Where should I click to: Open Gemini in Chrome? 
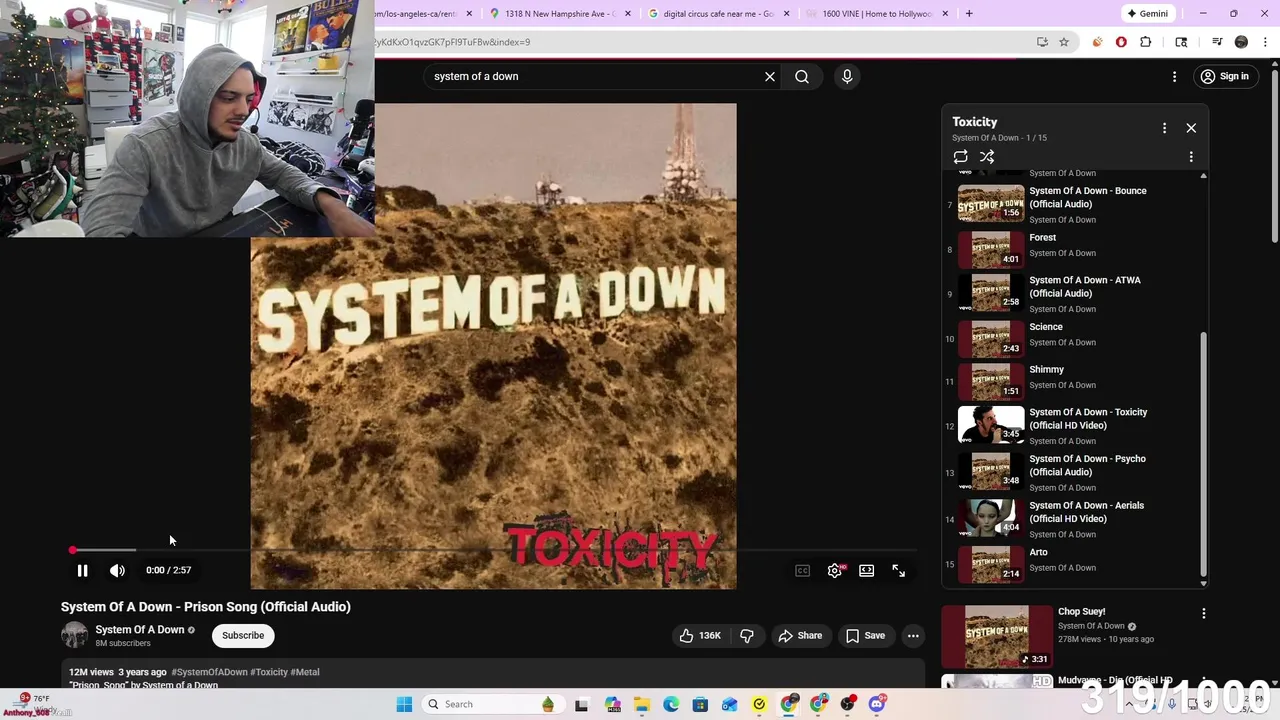1147,13
